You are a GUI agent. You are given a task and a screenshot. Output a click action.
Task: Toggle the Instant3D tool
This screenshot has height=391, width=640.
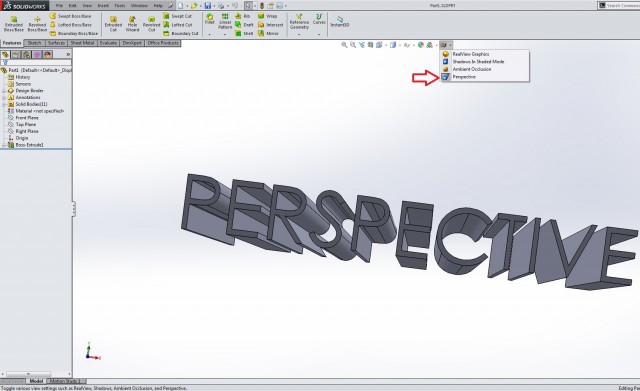click(x=340, y=22)
